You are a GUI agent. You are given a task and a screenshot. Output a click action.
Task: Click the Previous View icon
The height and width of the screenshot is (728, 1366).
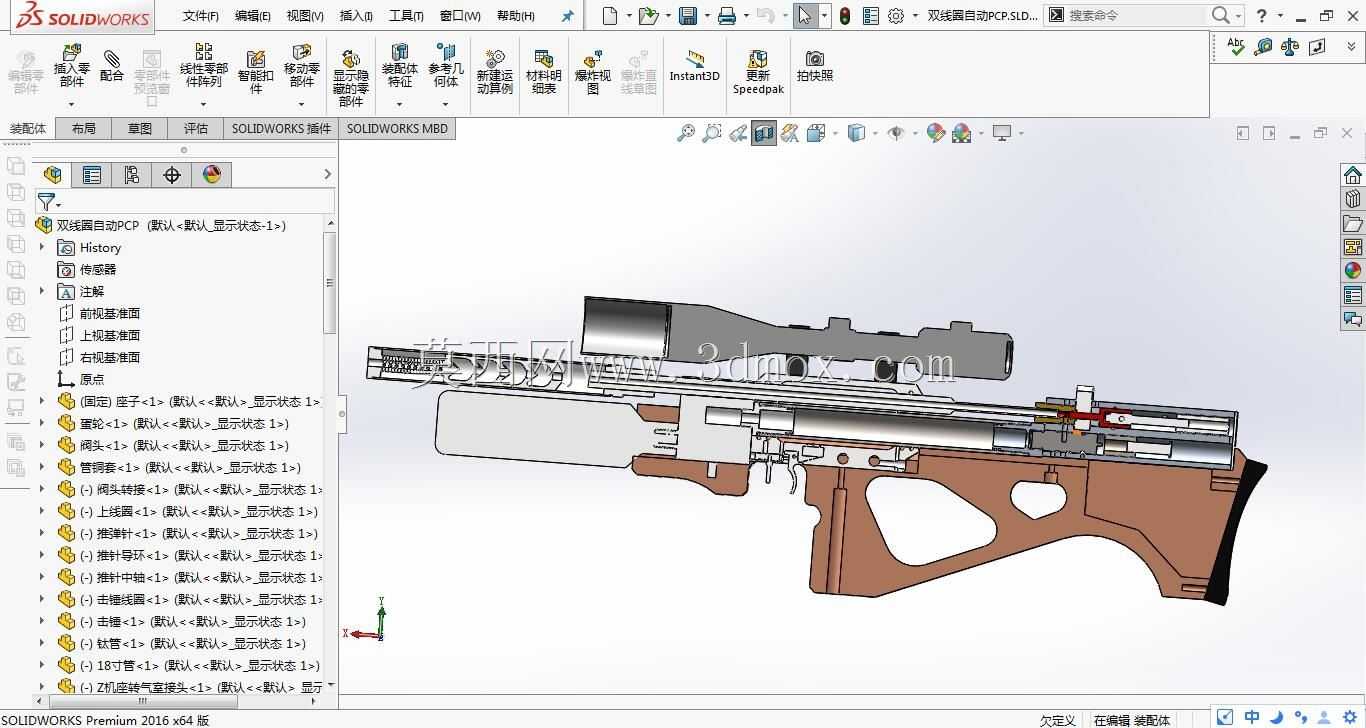[738, 133]
